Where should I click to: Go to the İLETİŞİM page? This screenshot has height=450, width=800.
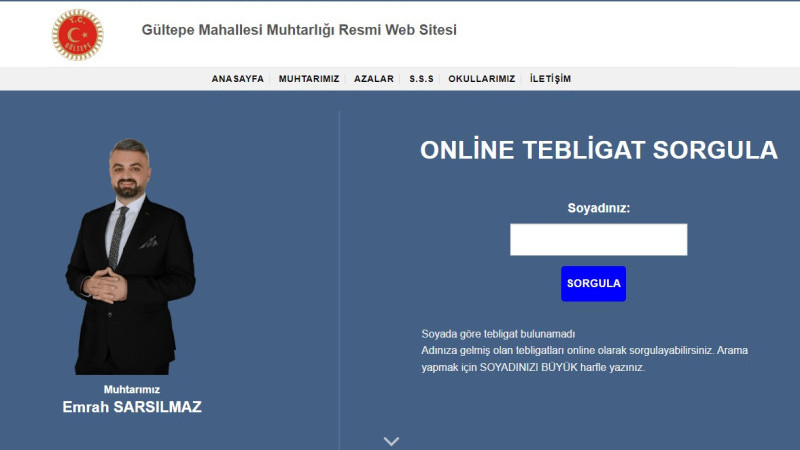click(x=550, y=79)
